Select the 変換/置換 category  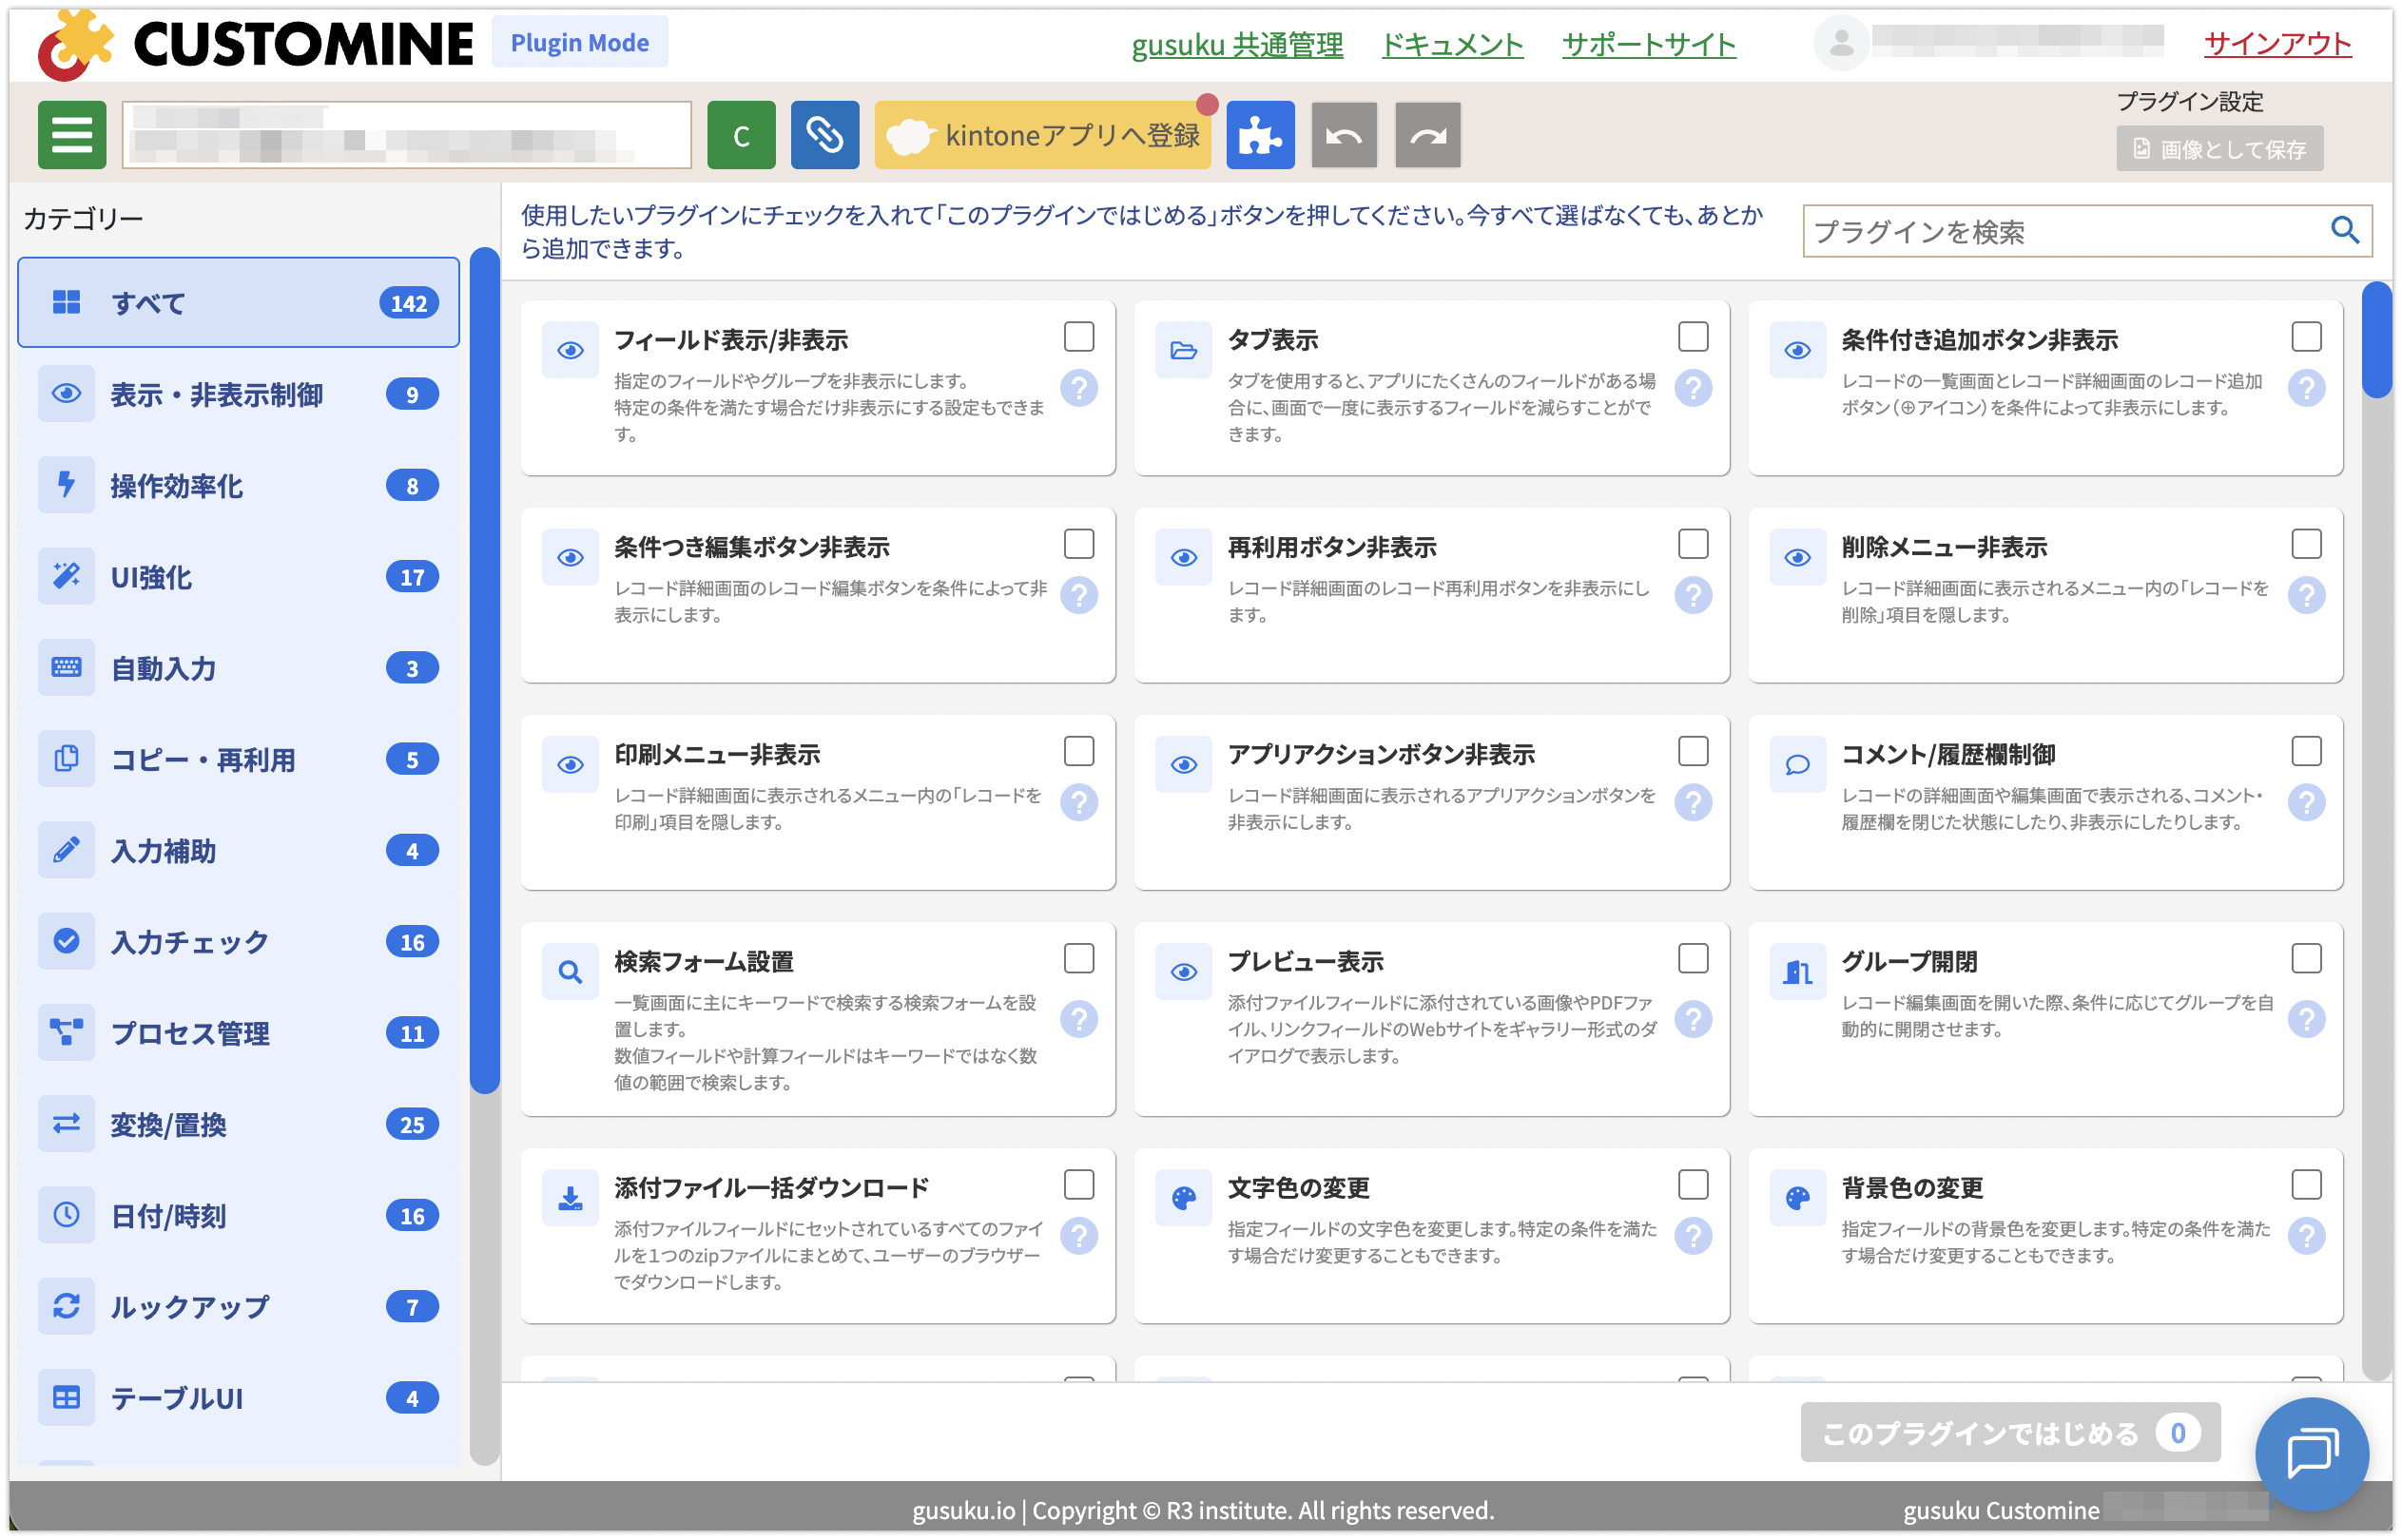tap(238, 1125)
